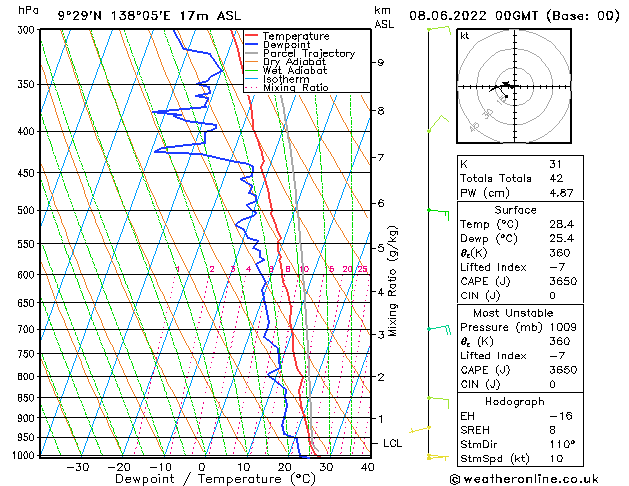Image resolution: width=629 pixels, height=486 pixels.
Task: Click the wind barb at 500 hPa level
Action: tap(438, 214)
